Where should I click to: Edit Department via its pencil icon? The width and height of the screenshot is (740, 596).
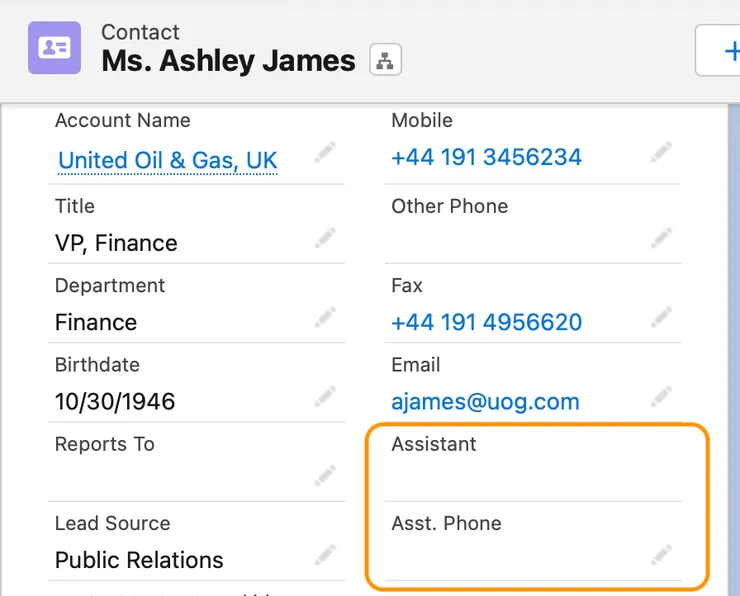[x=325, y=317]
